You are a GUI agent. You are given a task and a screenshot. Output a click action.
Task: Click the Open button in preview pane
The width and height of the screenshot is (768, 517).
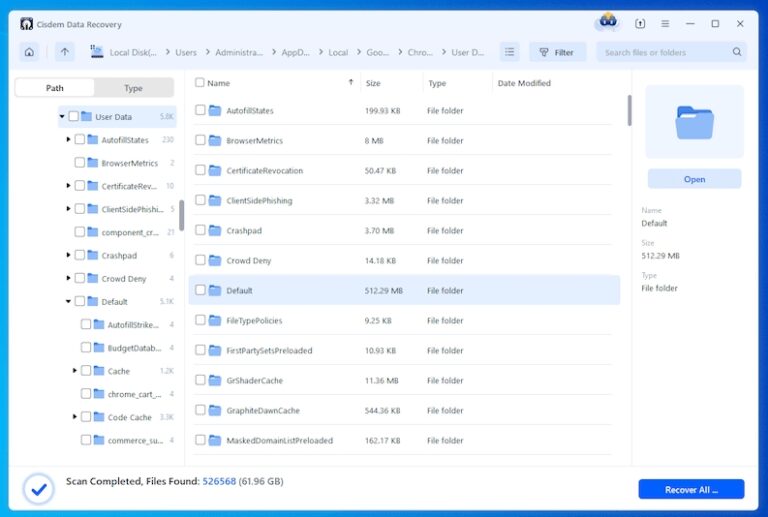click(694, 179)
